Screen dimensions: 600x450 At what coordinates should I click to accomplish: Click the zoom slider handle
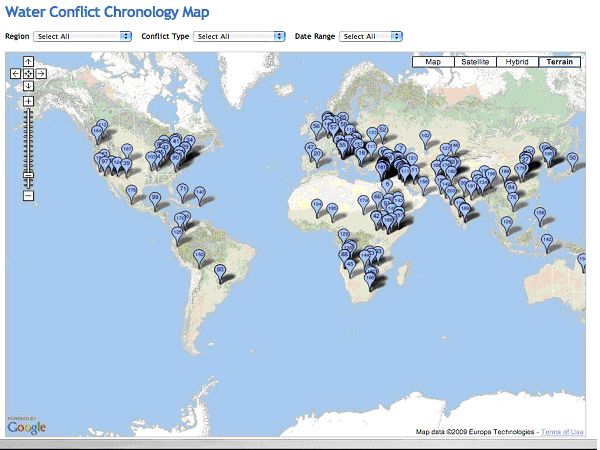[x=28, y=175]
